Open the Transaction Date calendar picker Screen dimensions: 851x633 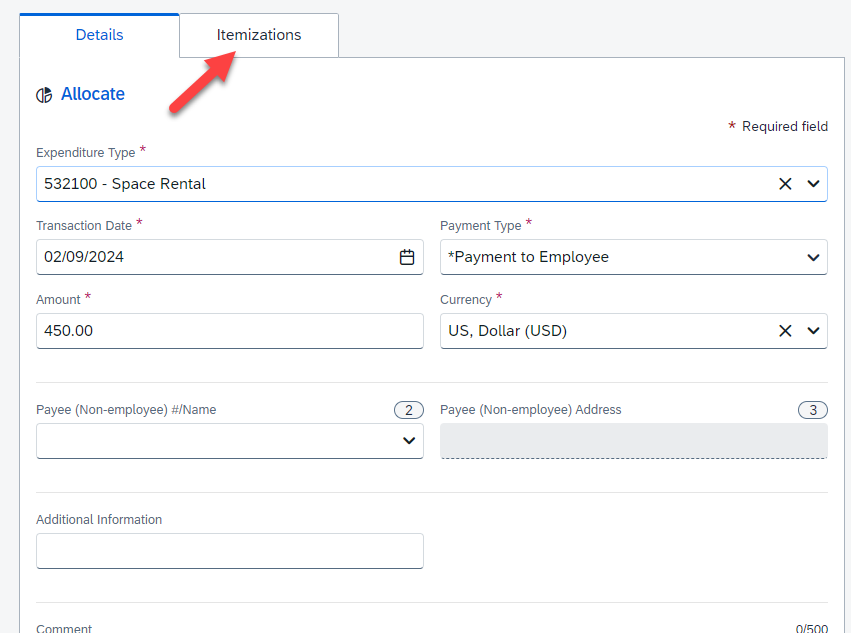[x=406, y=257]
